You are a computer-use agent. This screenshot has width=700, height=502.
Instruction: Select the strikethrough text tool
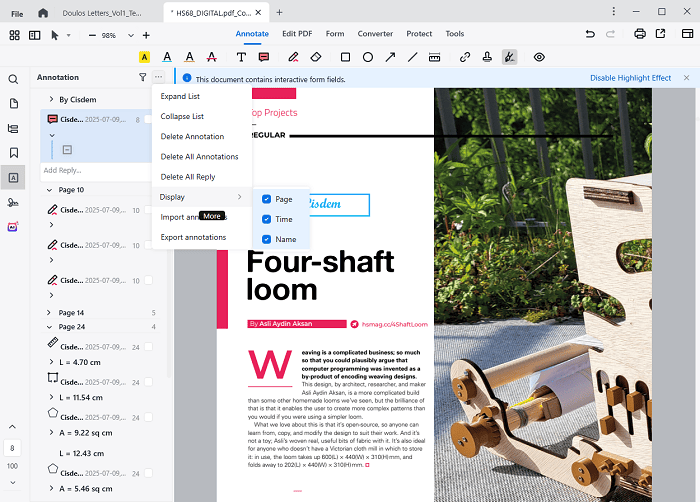[212, 57]
